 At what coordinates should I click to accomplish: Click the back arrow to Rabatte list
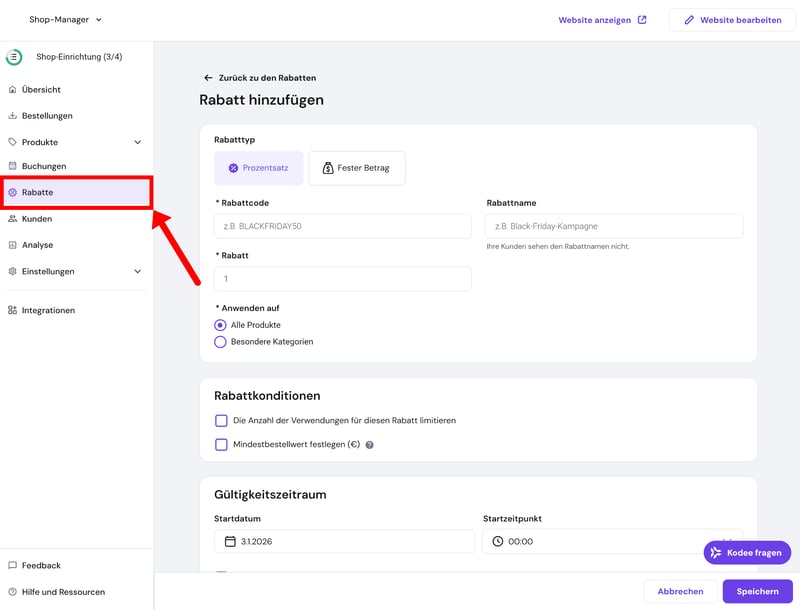point(208,78)
